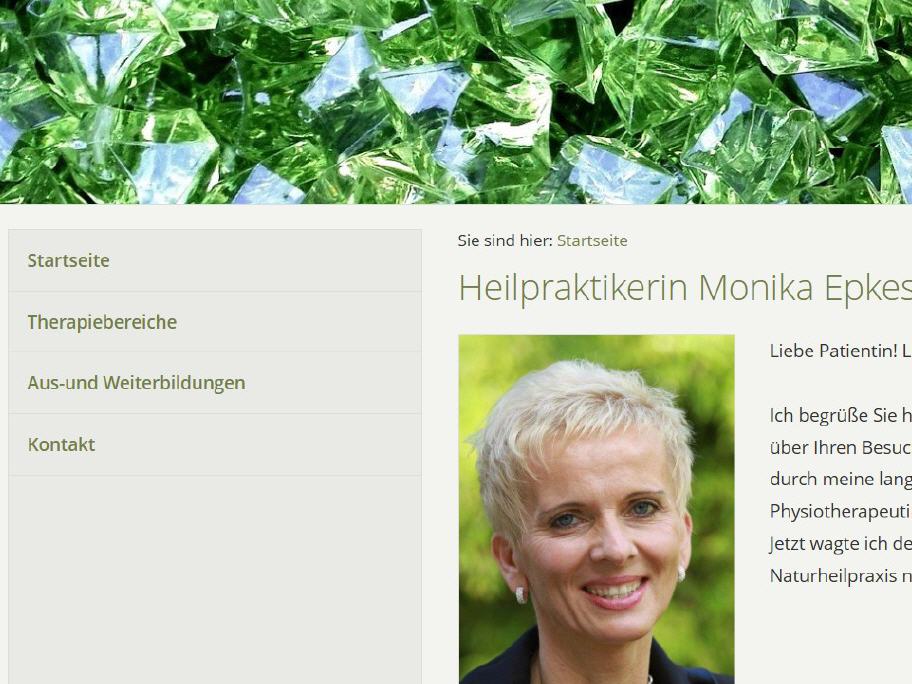Click the name Monika in the heading

(x=755, y=287)
